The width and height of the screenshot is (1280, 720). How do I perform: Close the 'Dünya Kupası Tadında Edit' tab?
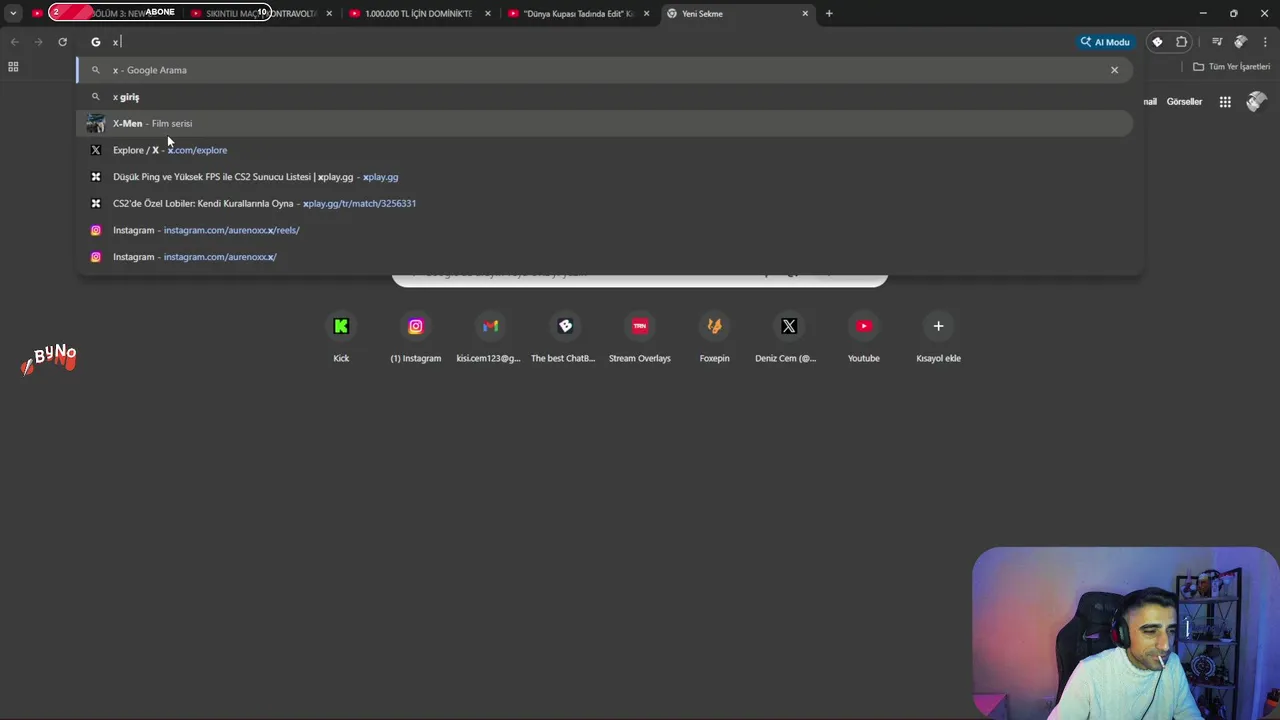646,13
